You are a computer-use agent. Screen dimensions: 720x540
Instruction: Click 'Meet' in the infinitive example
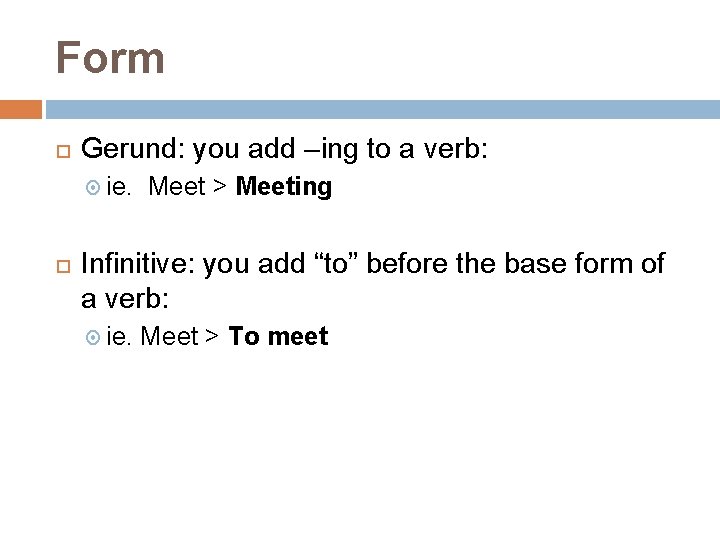pyautogui.click(x=169, y=336)
